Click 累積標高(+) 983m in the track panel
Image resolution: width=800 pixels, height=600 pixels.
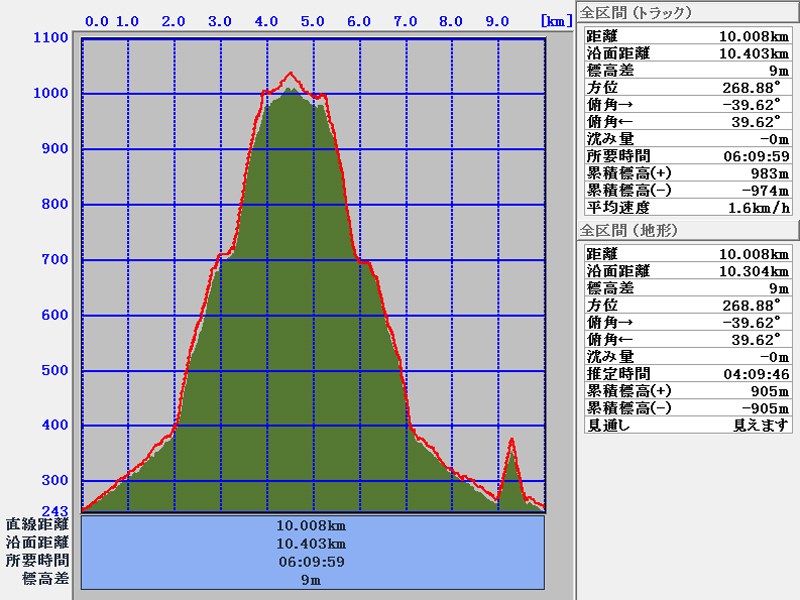pyautogui.click(x=686, y=173)
